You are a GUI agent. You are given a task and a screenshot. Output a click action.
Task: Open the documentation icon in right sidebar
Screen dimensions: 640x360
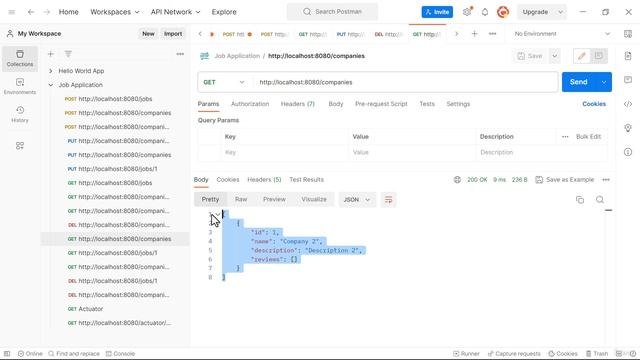pyautogui.click(x=628, y=56)
